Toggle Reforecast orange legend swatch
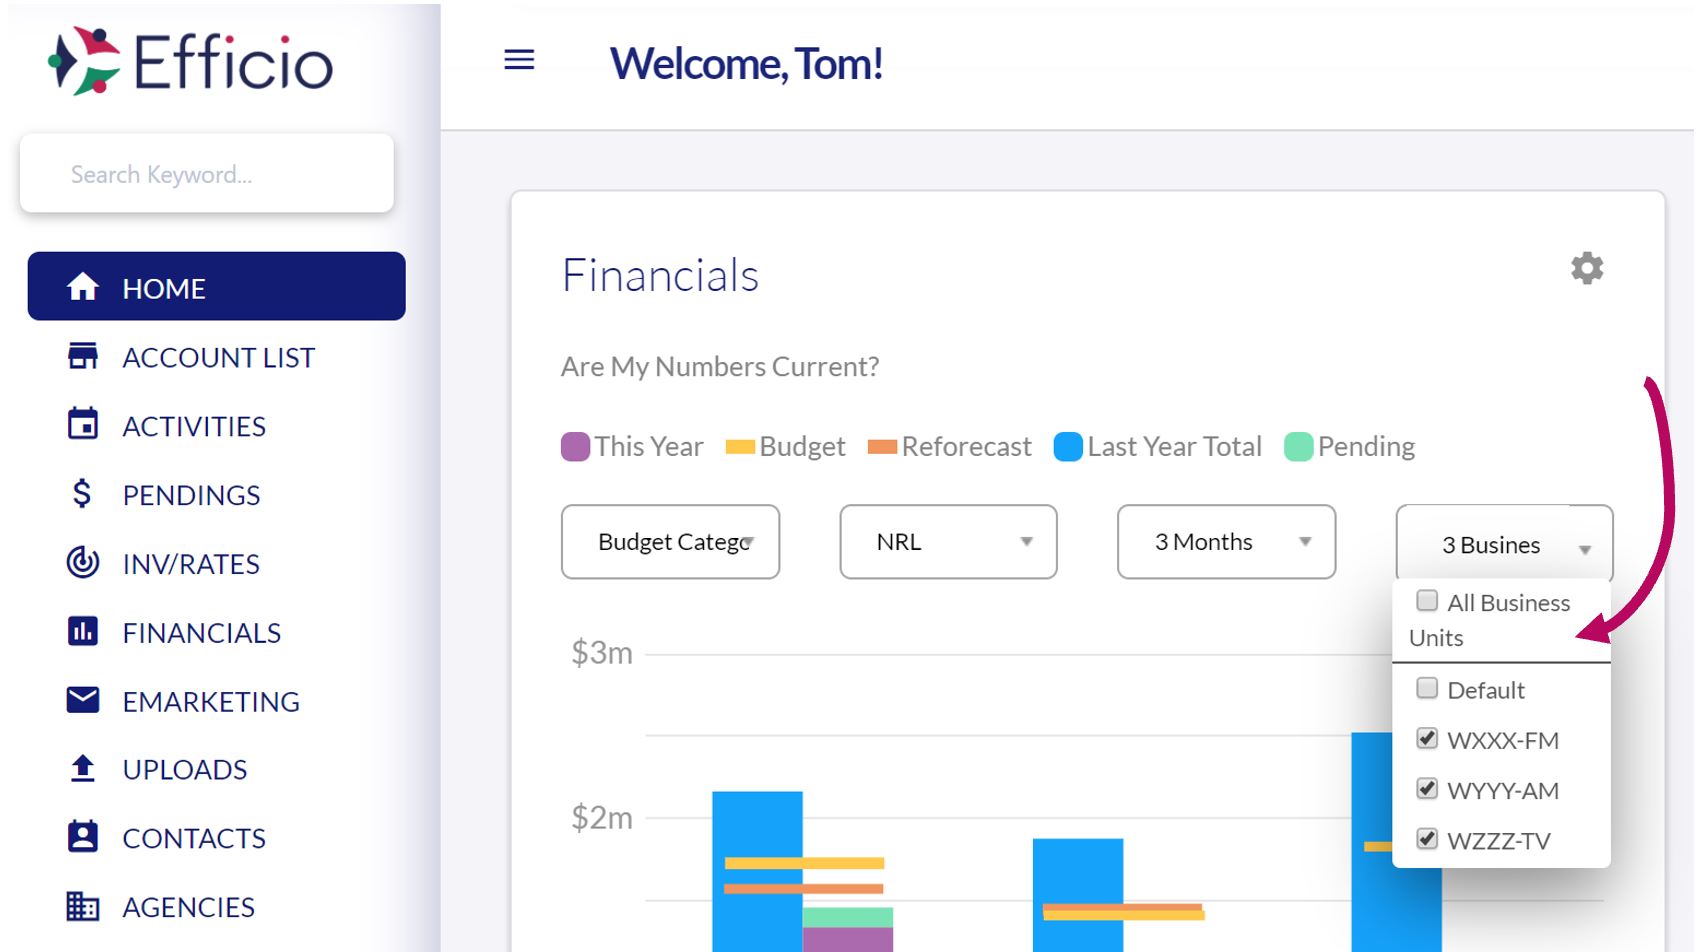 point(882,447)
